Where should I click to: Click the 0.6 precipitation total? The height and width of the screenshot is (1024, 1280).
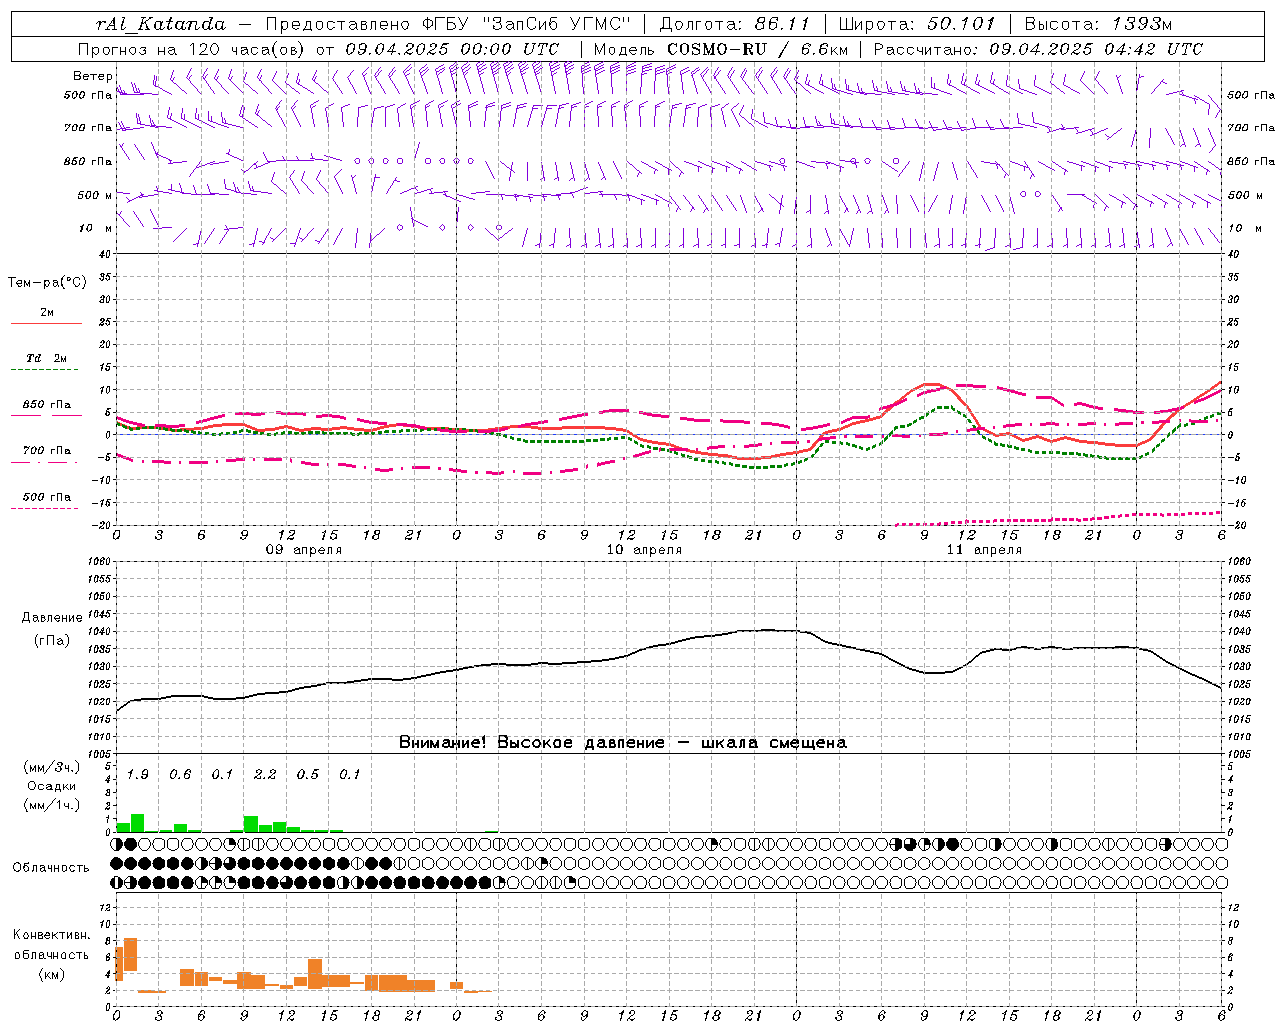coord(180,774)
